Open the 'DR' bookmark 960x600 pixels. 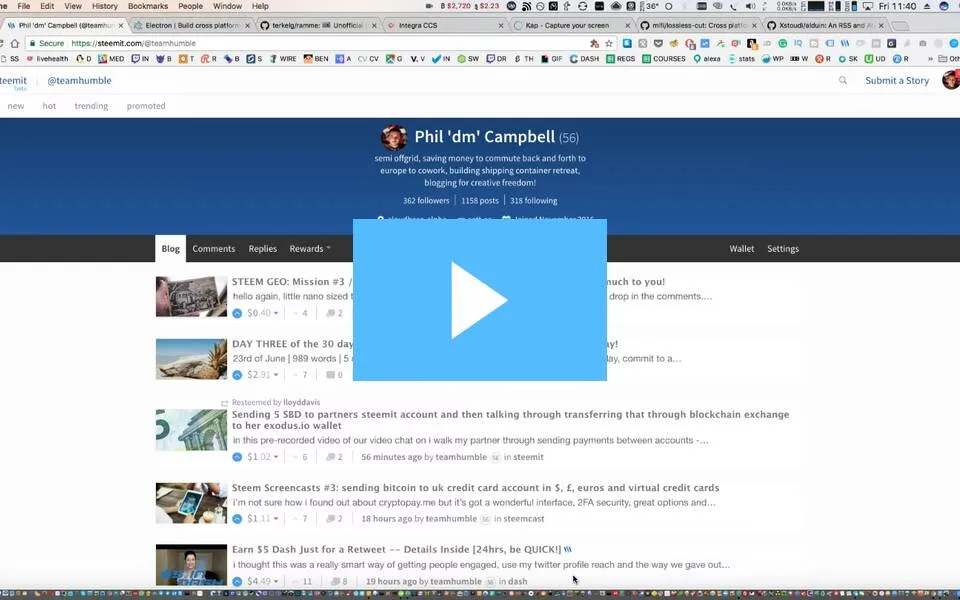coord(497,59)
